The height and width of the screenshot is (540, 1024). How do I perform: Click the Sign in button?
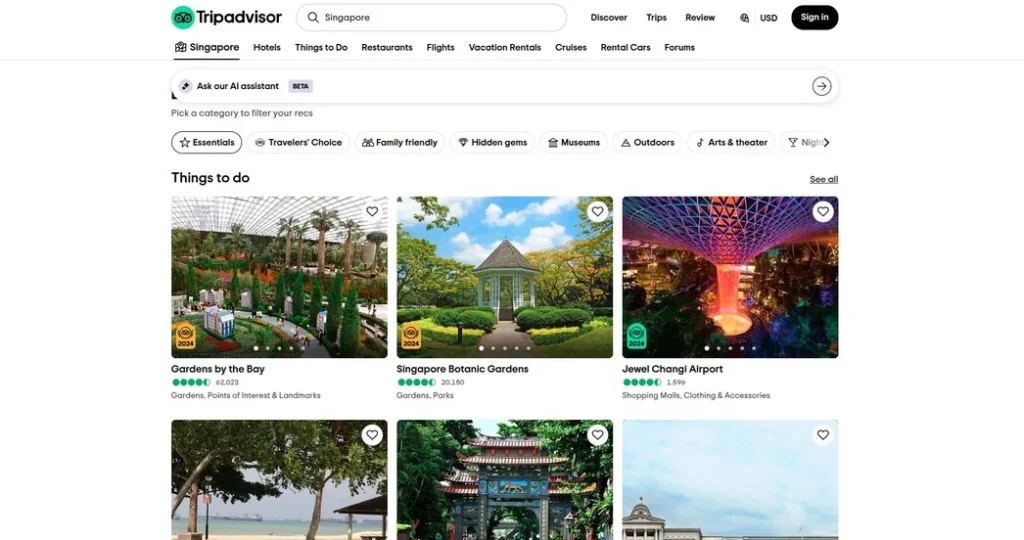coord(814,18)
